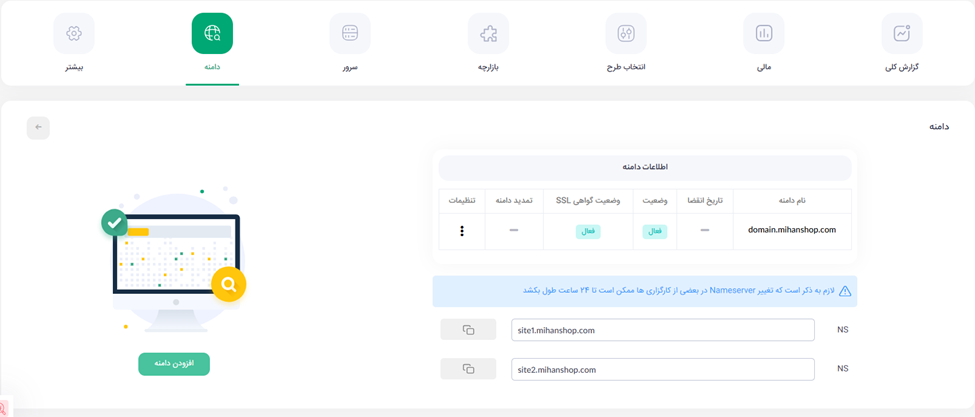This screenshot has width=975, height=417.
Task: Click the اطلاعات دامنه section title
Action: (645, 167)
